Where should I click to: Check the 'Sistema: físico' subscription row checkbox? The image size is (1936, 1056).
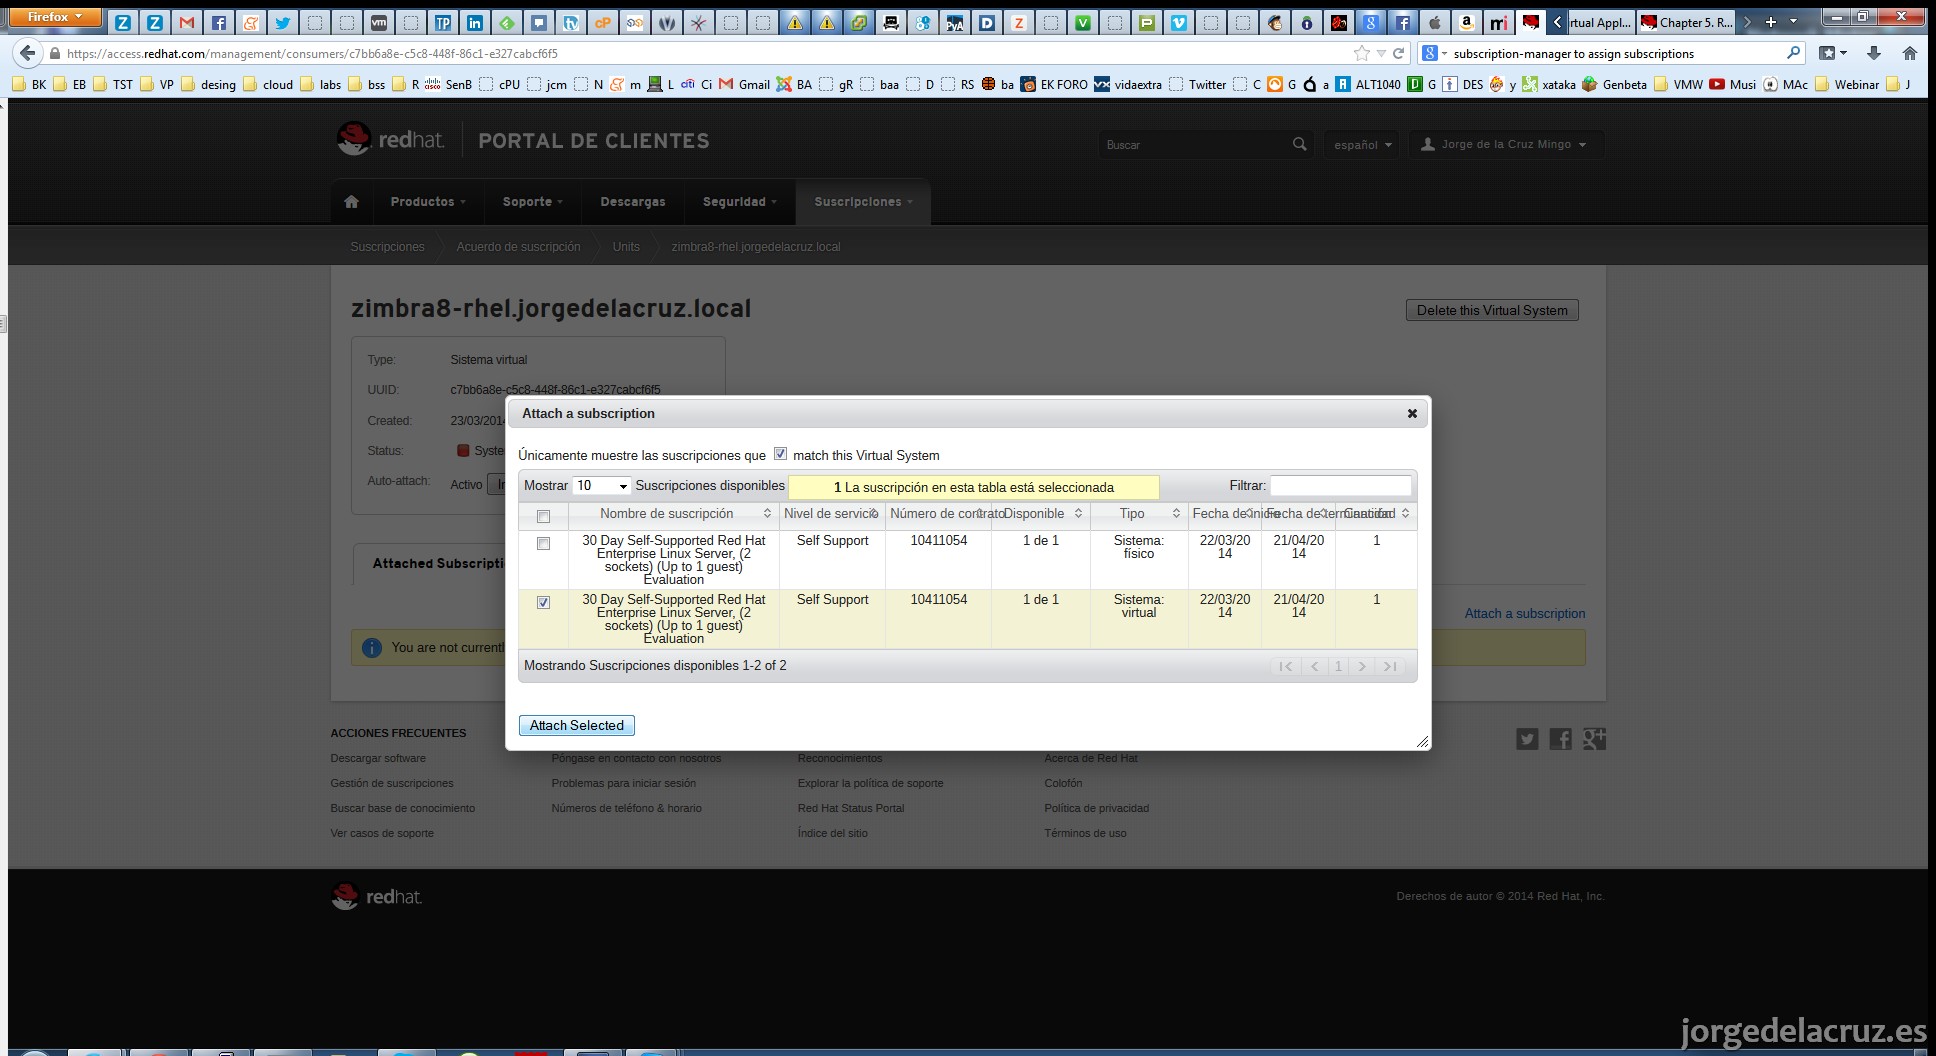(x=543, y=543)
